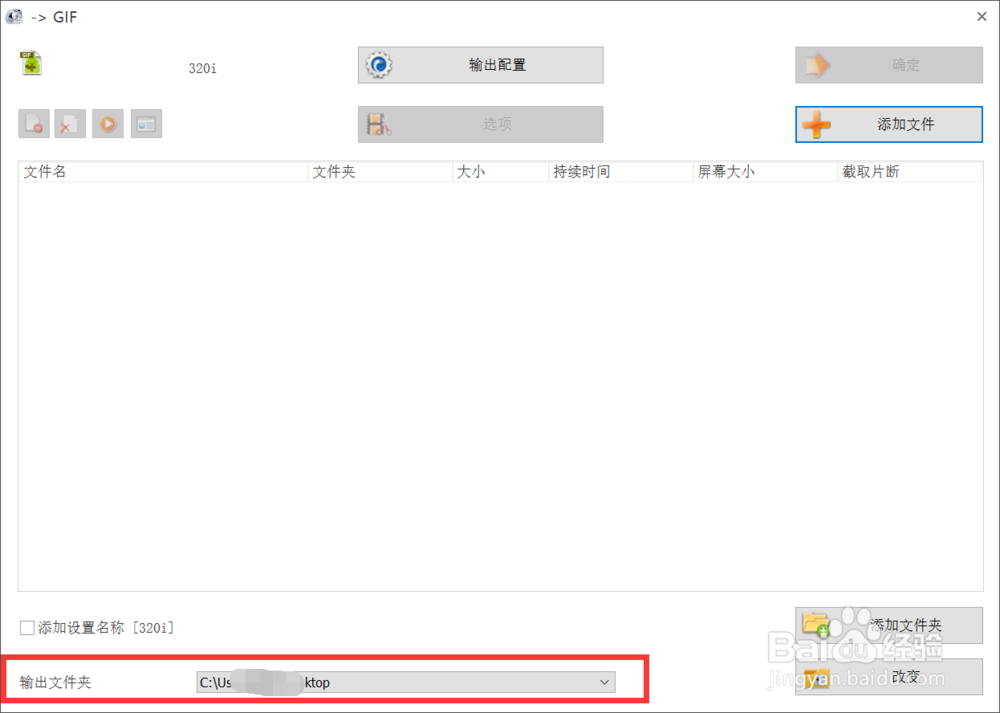Click the 320i preset label
This screenshot has width=1000, height=713.
coord(203,68)
